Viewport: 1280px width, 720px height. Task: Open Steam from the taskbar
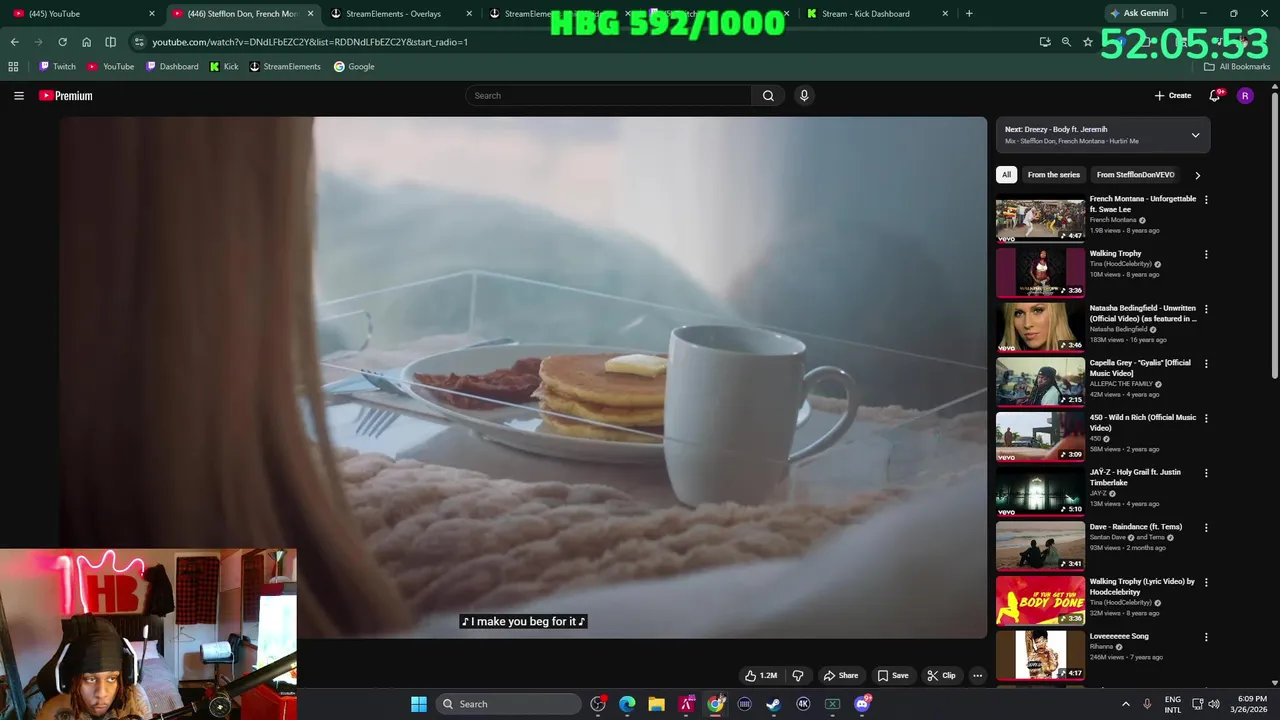pos(773,704)
